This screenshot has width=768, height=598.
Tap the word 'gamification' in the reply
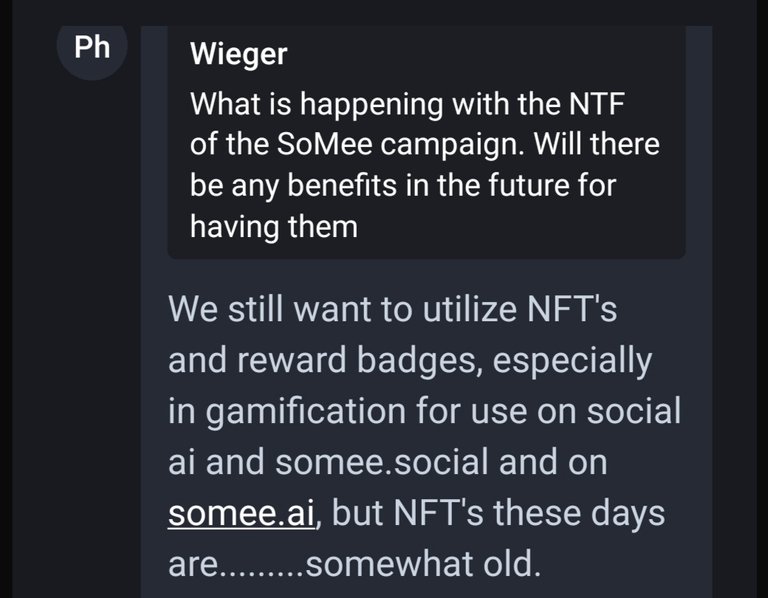306,412
